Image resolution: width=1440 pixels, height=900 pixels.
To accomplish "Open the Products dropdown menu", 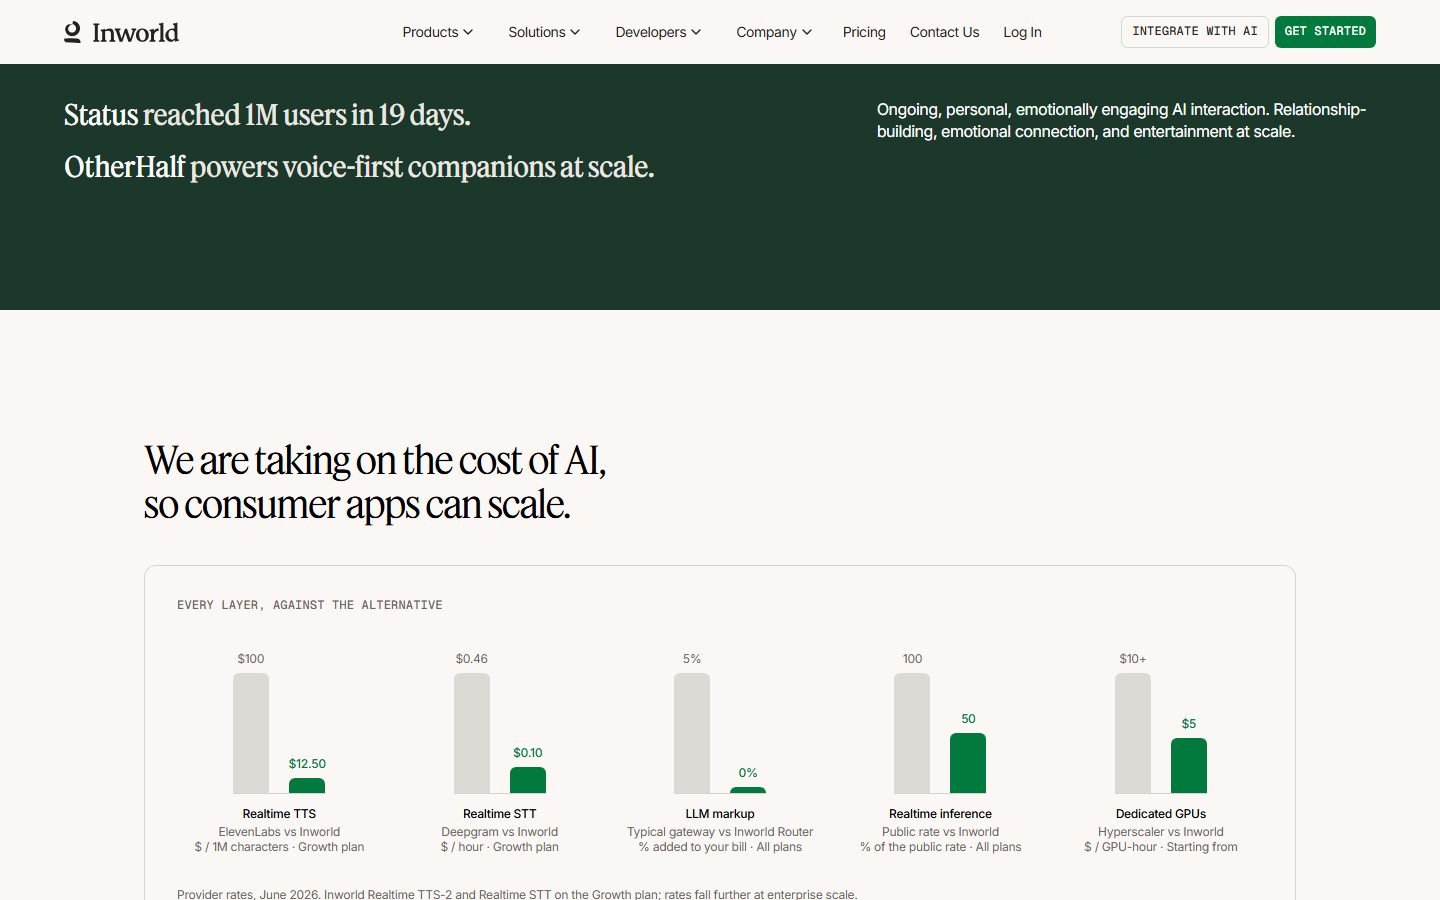I will (437, 32).
